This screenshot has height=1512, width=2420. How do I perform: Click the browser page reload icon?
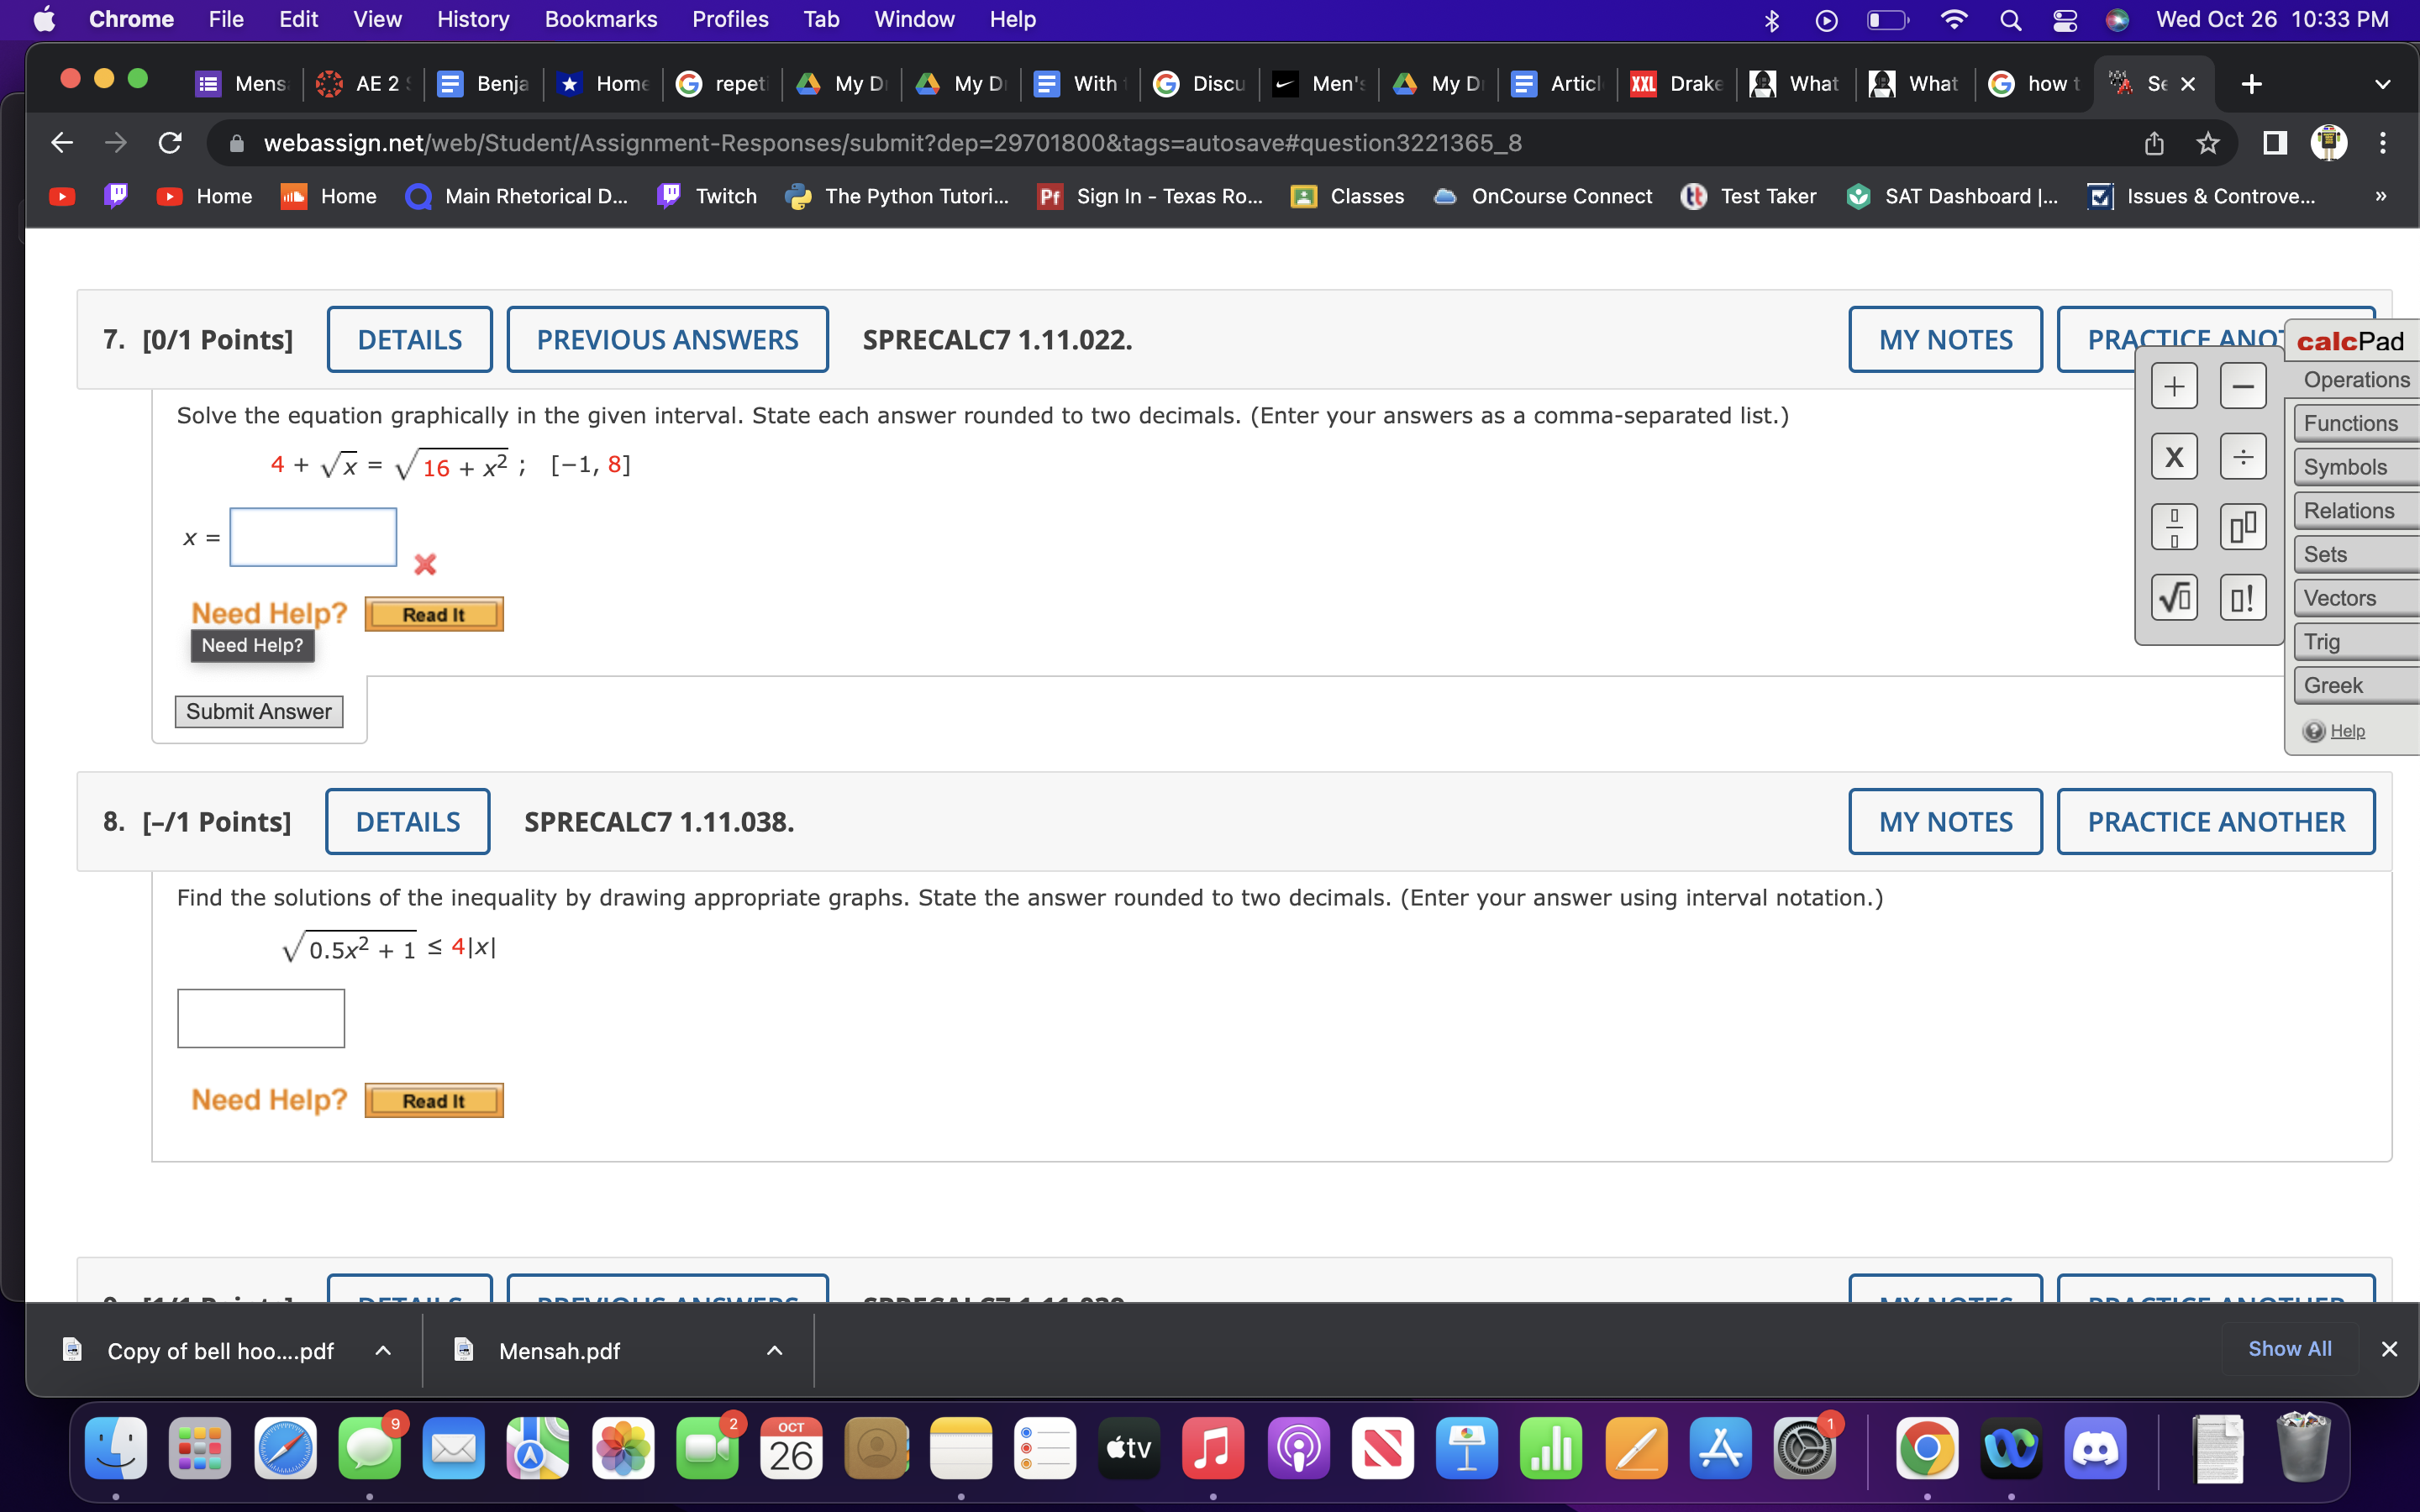pyautogui.click(x=168, y=143)
